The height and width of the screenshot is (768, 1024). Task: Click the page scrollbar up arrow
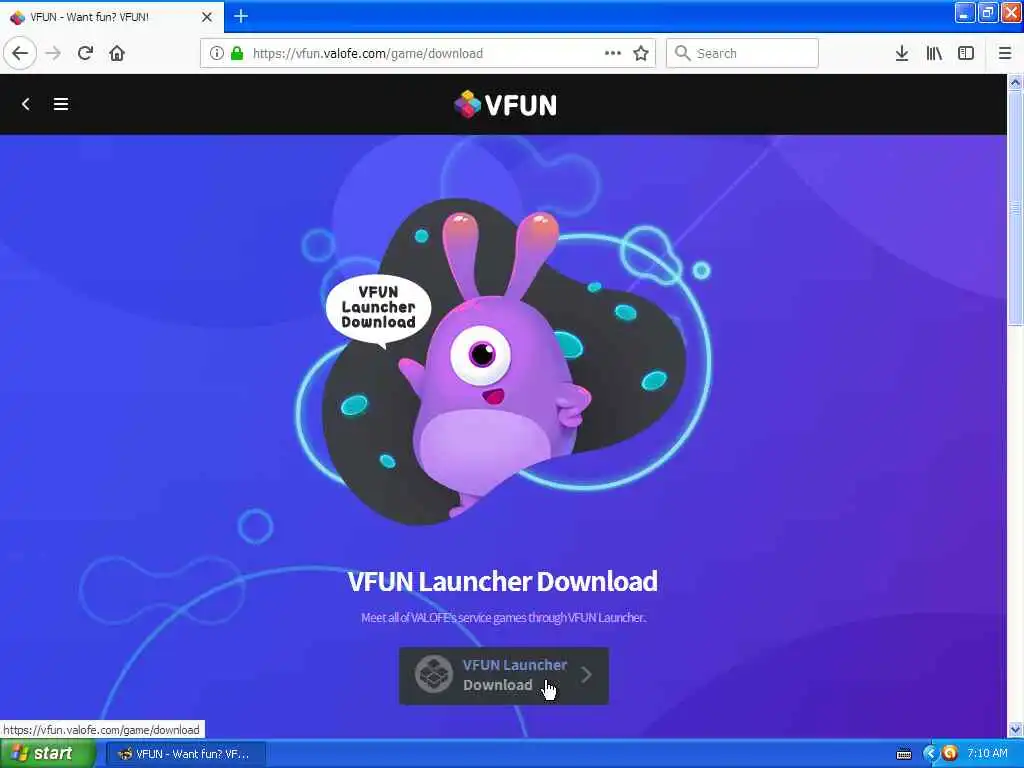[1015, 82]
